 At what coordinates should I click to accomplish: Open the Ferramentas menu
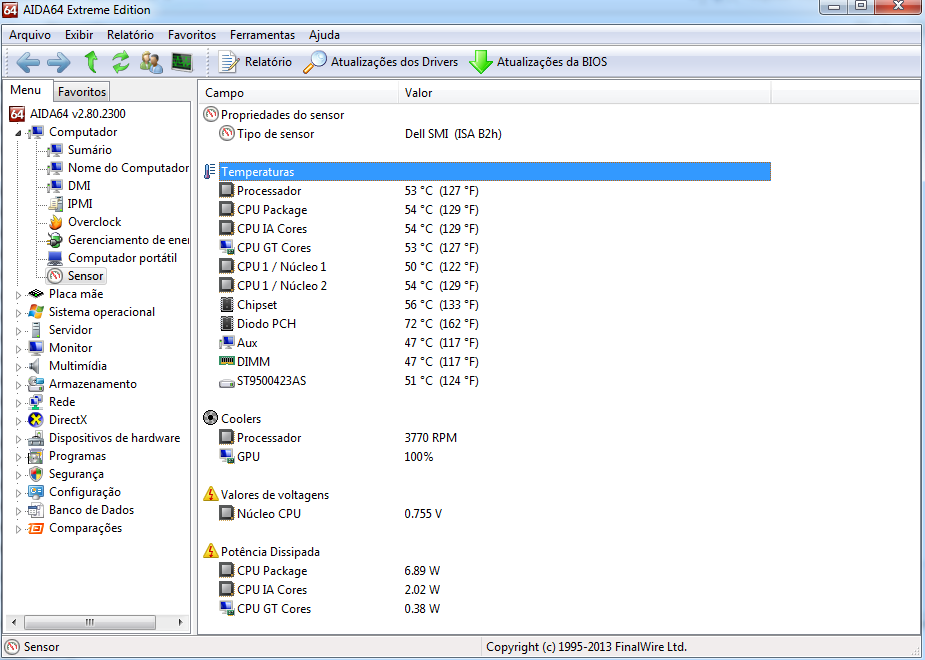[263, 35]
